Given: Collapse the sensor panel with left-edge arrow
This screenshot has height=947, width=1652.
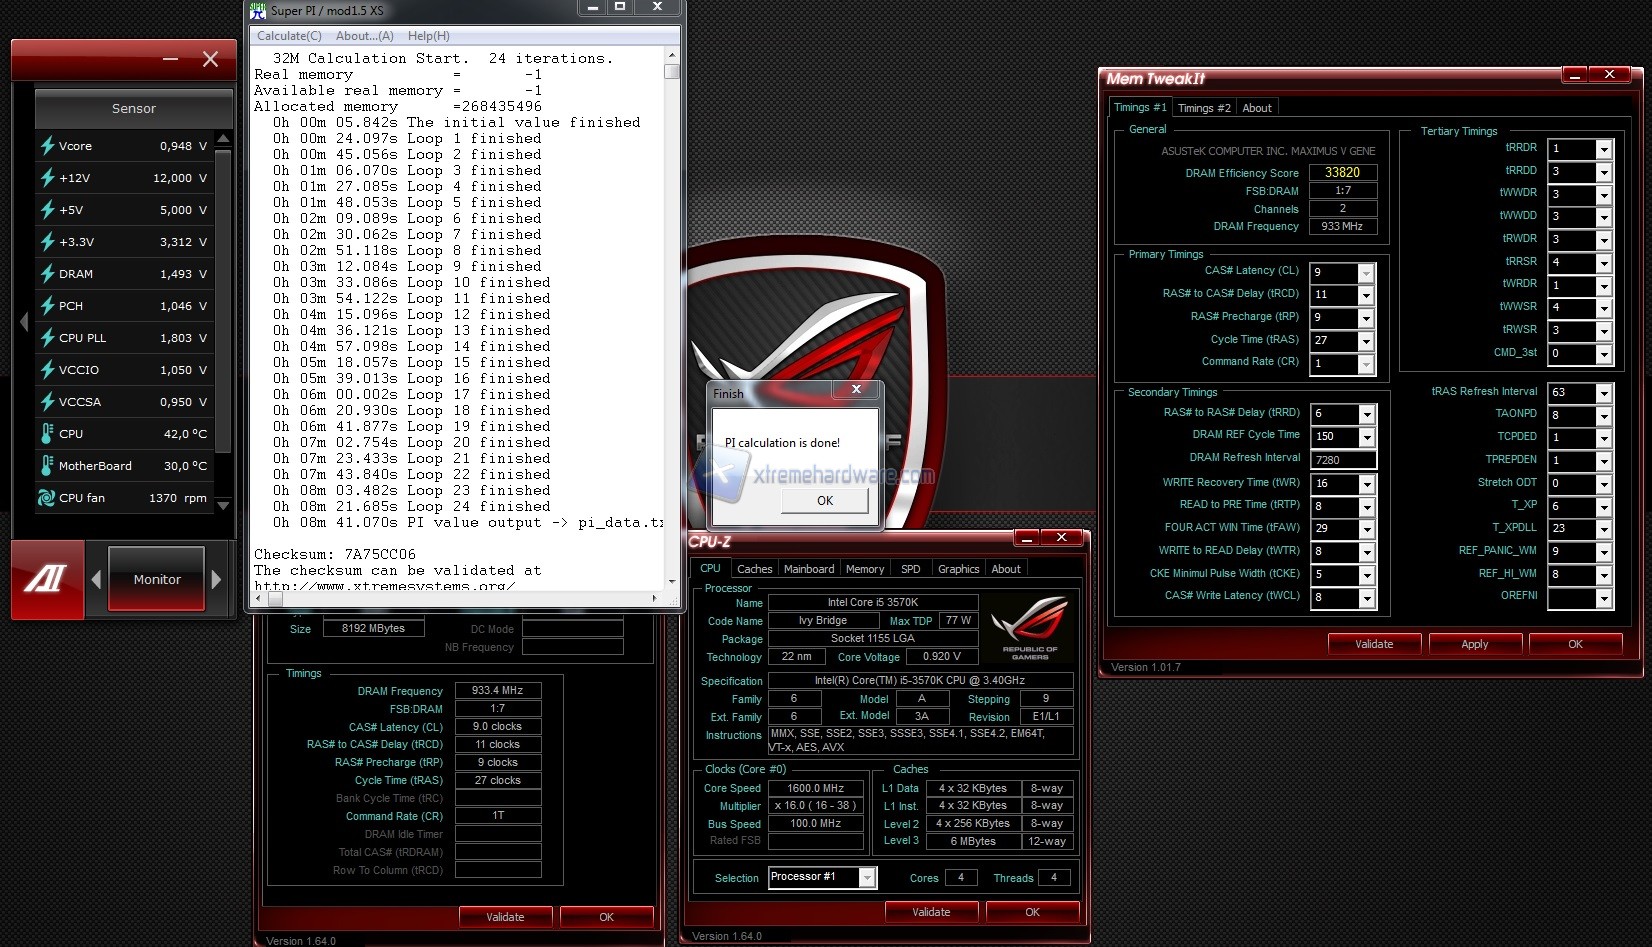Looking at the screenshot, I should (24, 322).
